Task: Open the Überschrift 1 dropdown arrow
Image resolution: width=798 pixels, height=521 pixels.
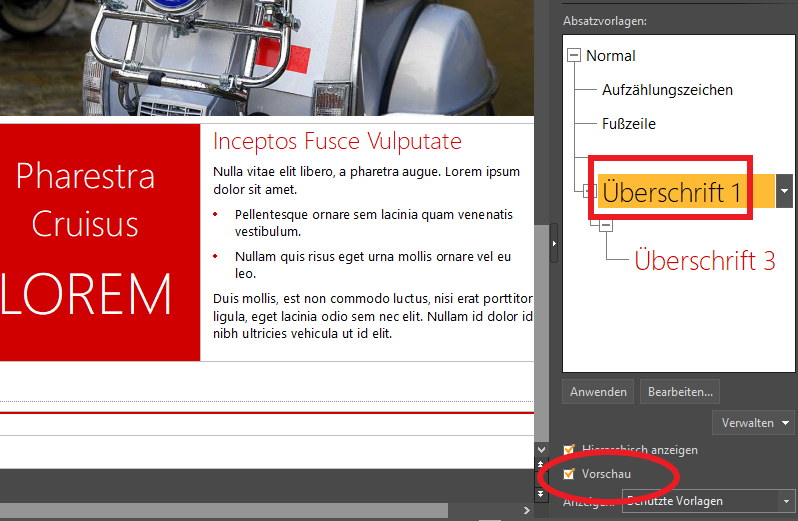Action: coord(784,191)
